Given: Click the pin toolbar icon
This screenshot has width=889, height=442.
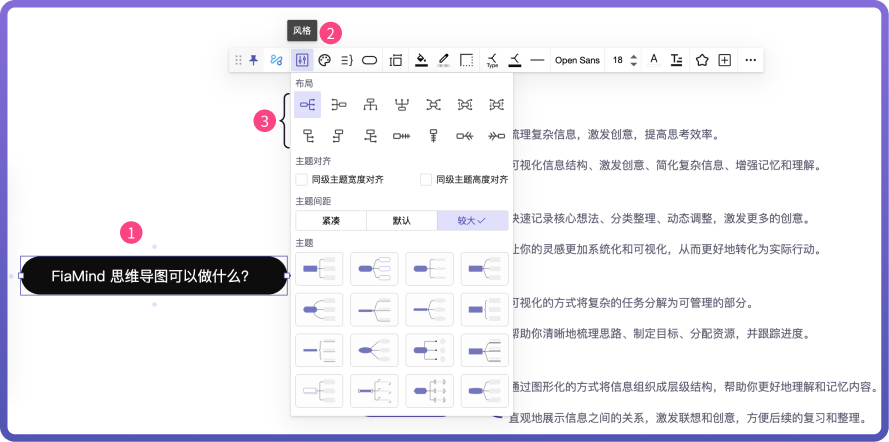Looking at the screenshot, I should pos(253,60).
